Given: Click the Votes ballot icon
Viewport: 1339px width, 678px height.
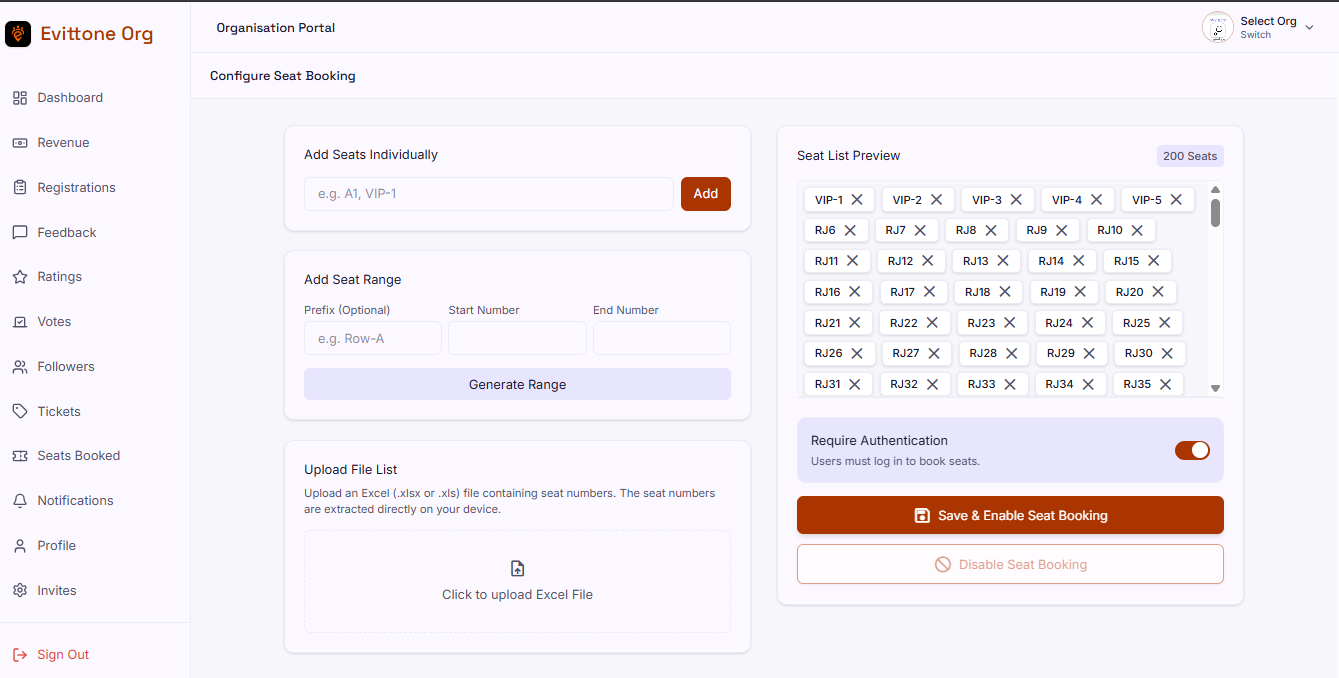Looking at the screenshot, I should coord(20,322).
